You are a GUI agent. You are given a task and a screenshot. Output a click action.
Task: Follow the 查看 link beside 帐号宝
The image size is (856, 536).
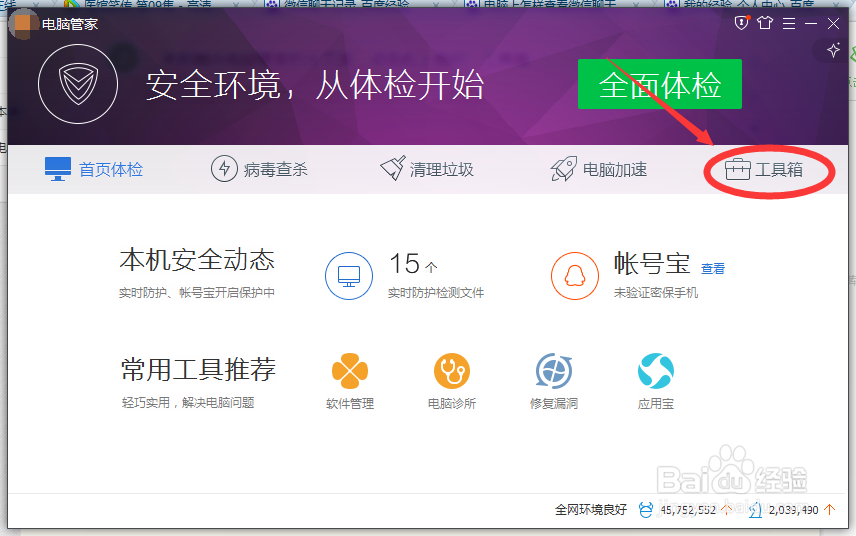click(x=713, y=269)
